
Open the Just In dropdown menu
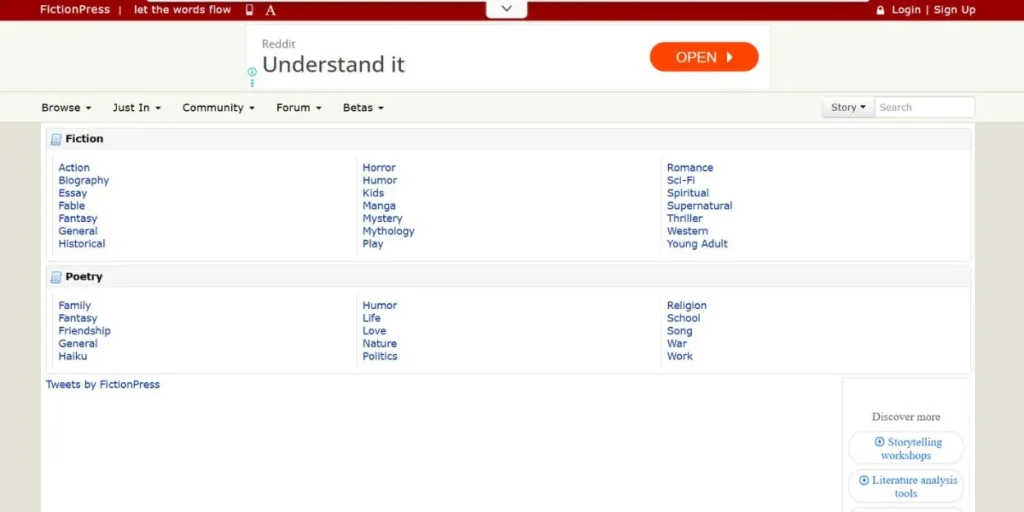click(136, 108)
